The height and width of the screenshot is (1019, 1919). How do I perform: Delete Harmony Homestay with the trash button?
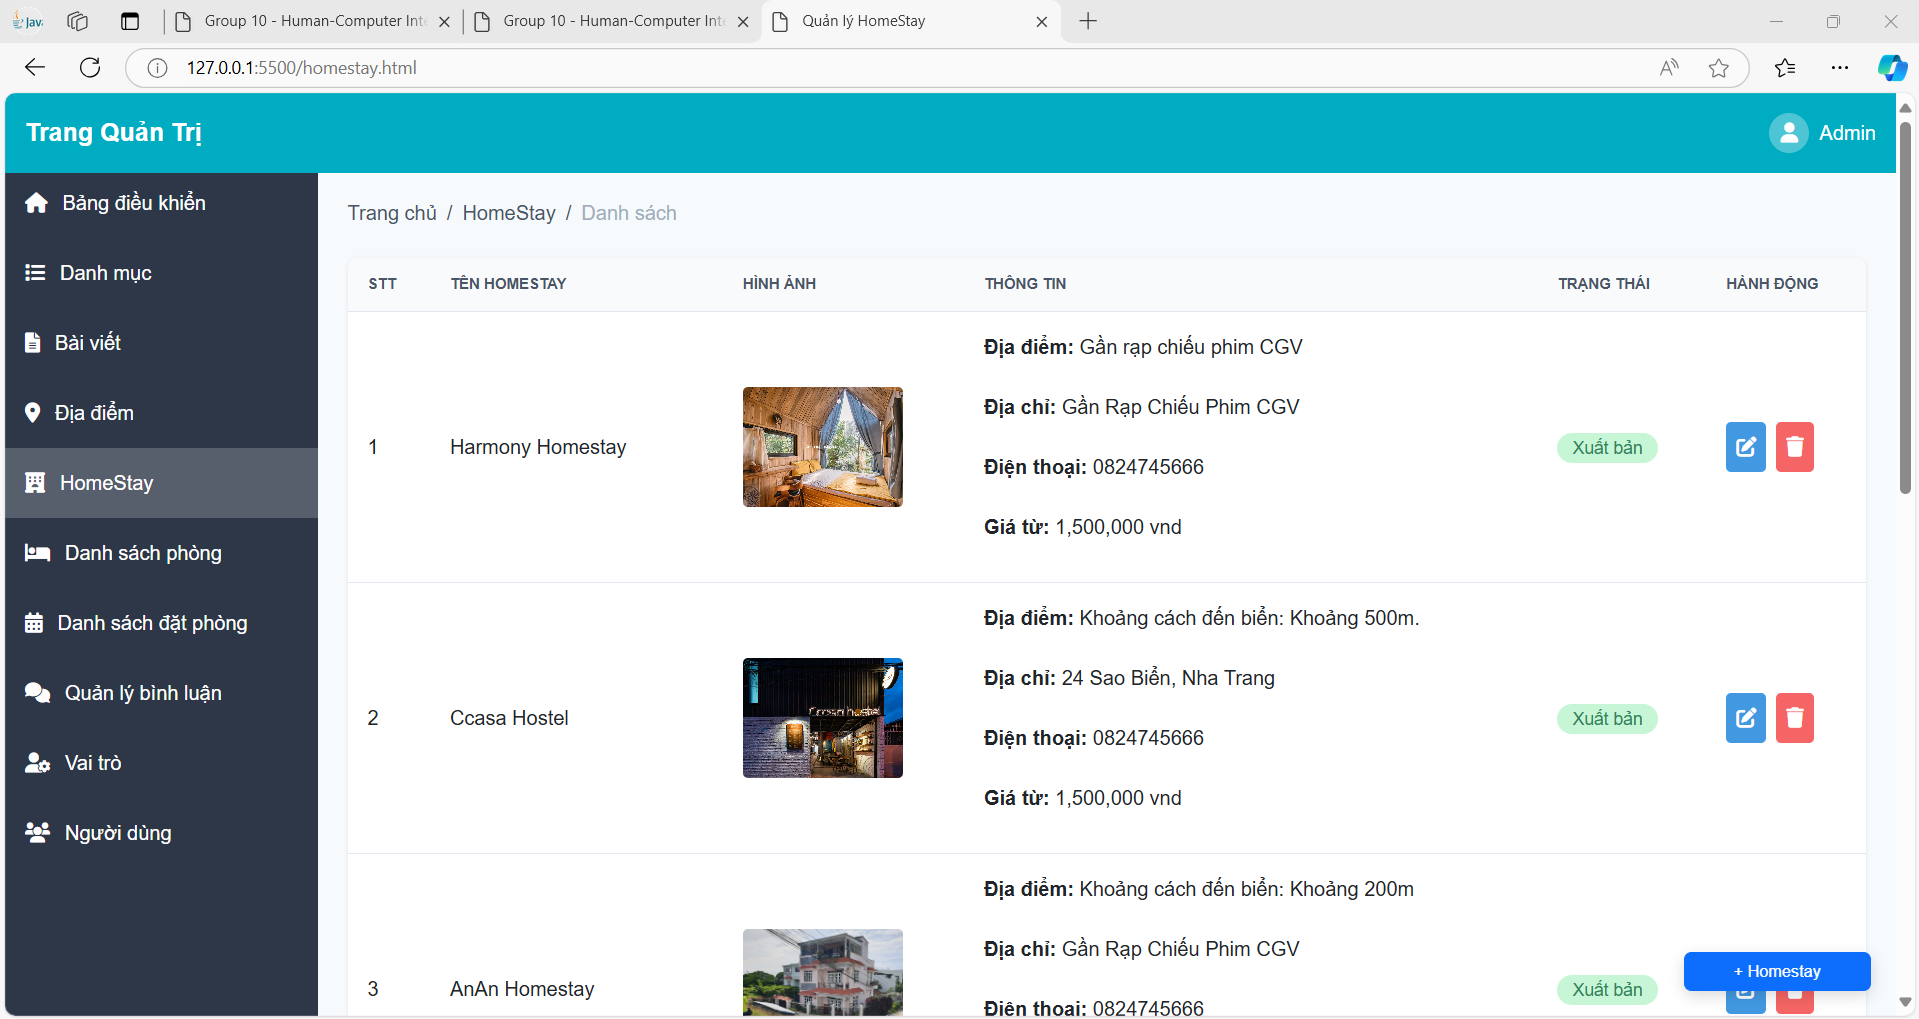1794,447
